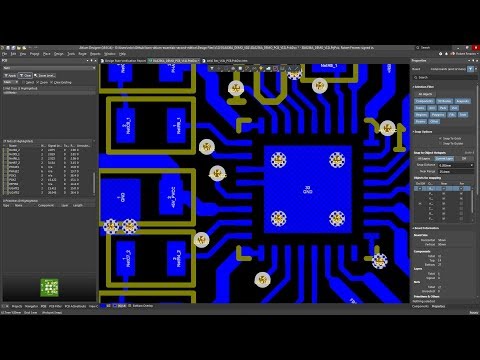
Task: Toggle the Select checkbox in PCB panel
Action: tap(23, 82)
